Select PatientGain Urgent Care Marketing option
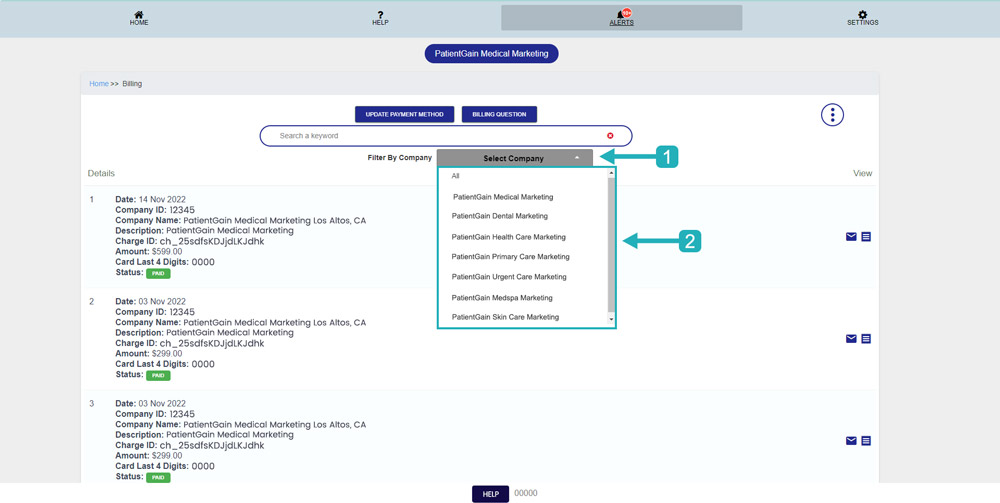The image size is (1000, 503). pos(509,277)
